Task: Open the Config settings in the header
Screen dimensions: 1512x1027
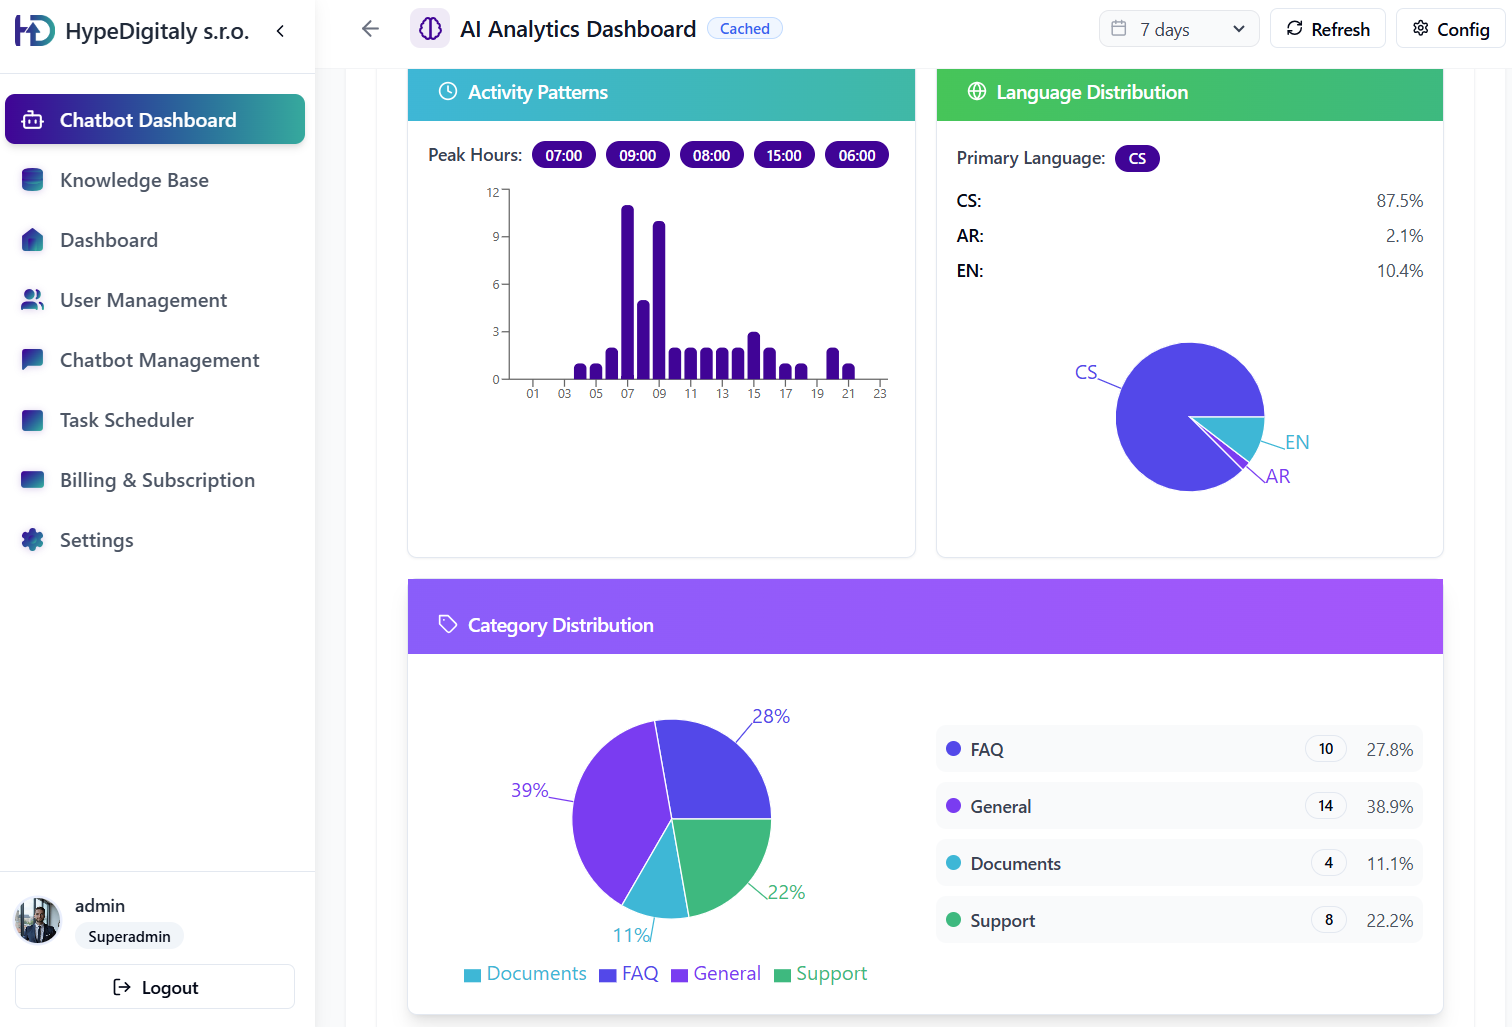Action: coord(1450,28)
